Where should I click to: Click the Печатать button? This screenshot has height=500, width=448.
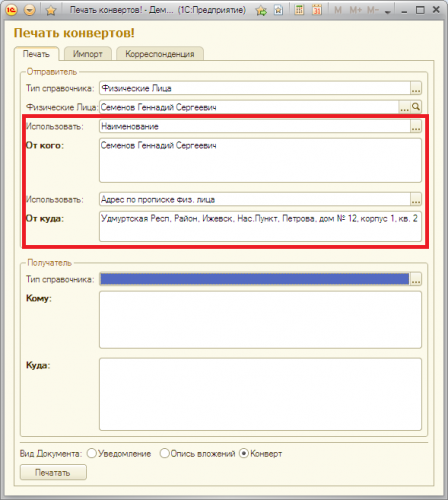[53, 472]
